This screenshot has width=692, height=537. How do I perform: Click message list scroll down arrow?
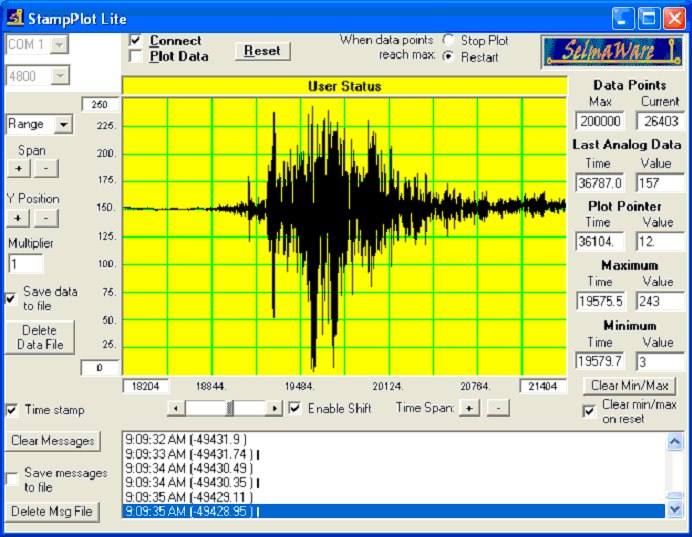(675, 510)
